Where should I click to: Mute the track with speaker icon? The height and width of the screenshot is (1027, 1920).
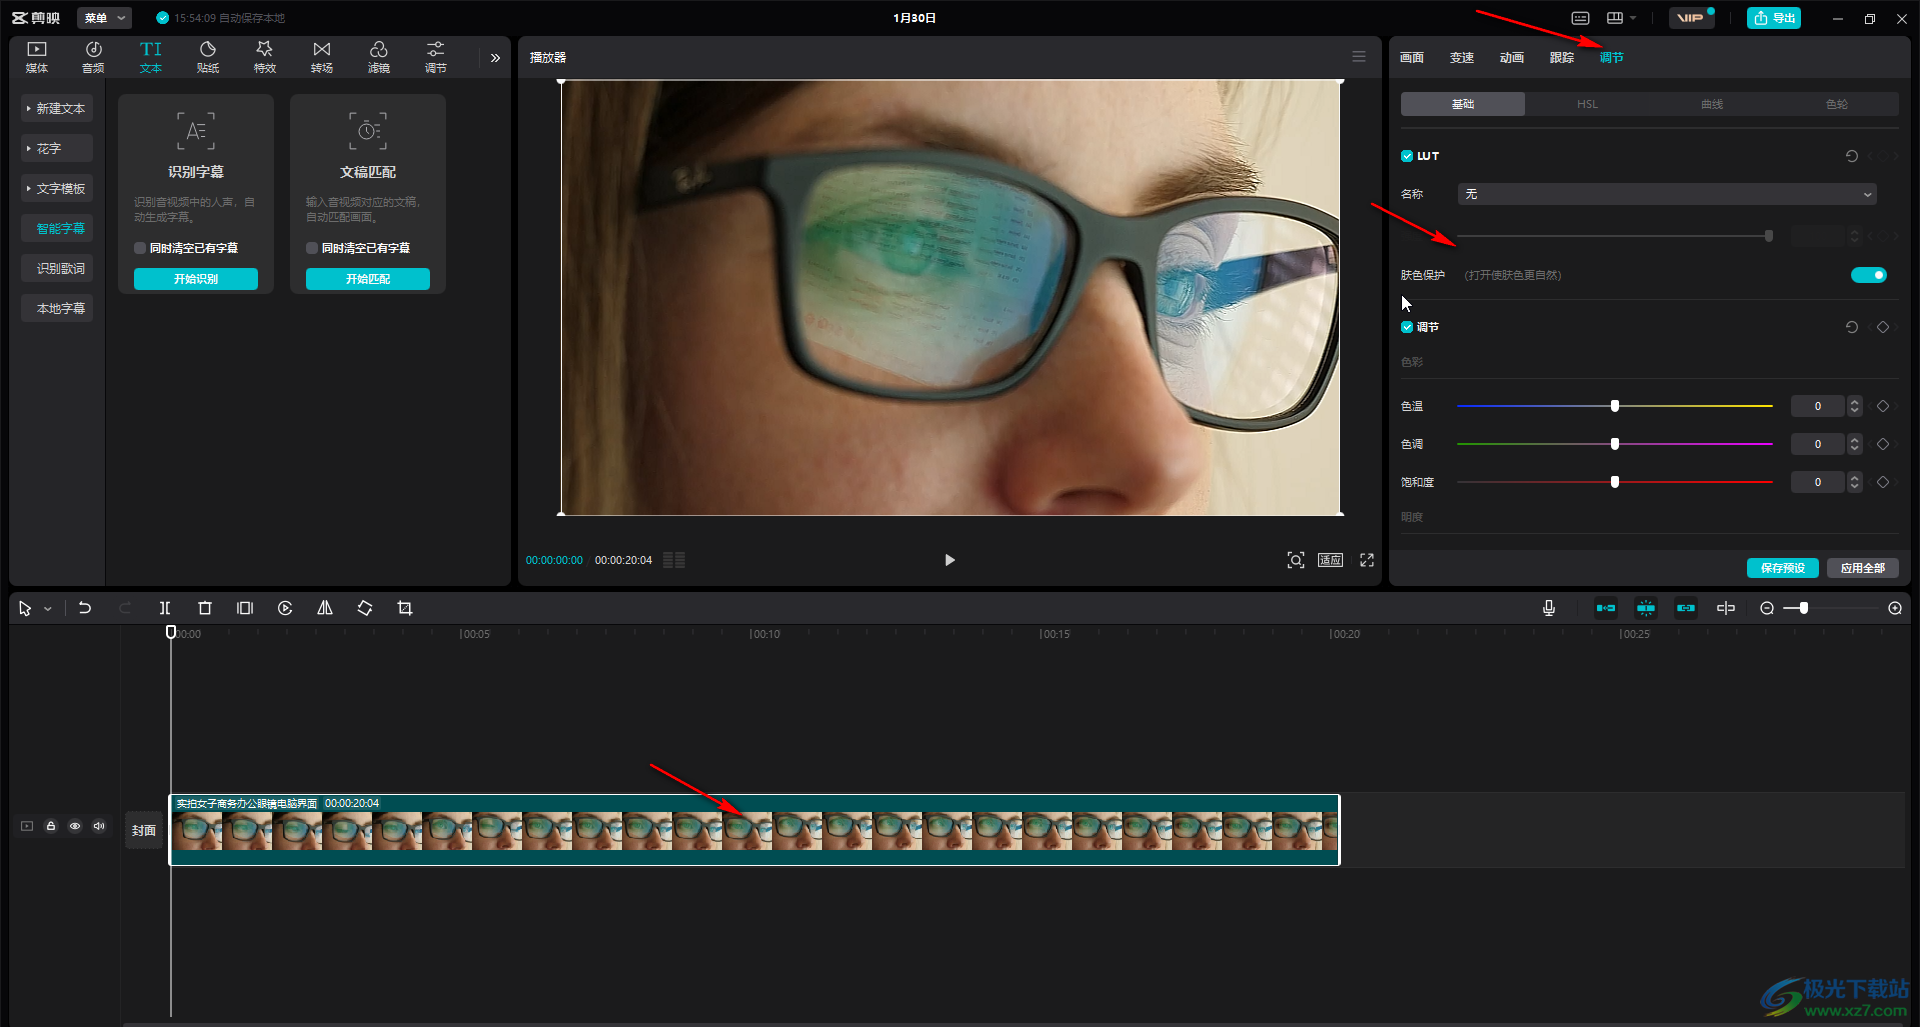point(99,826)
